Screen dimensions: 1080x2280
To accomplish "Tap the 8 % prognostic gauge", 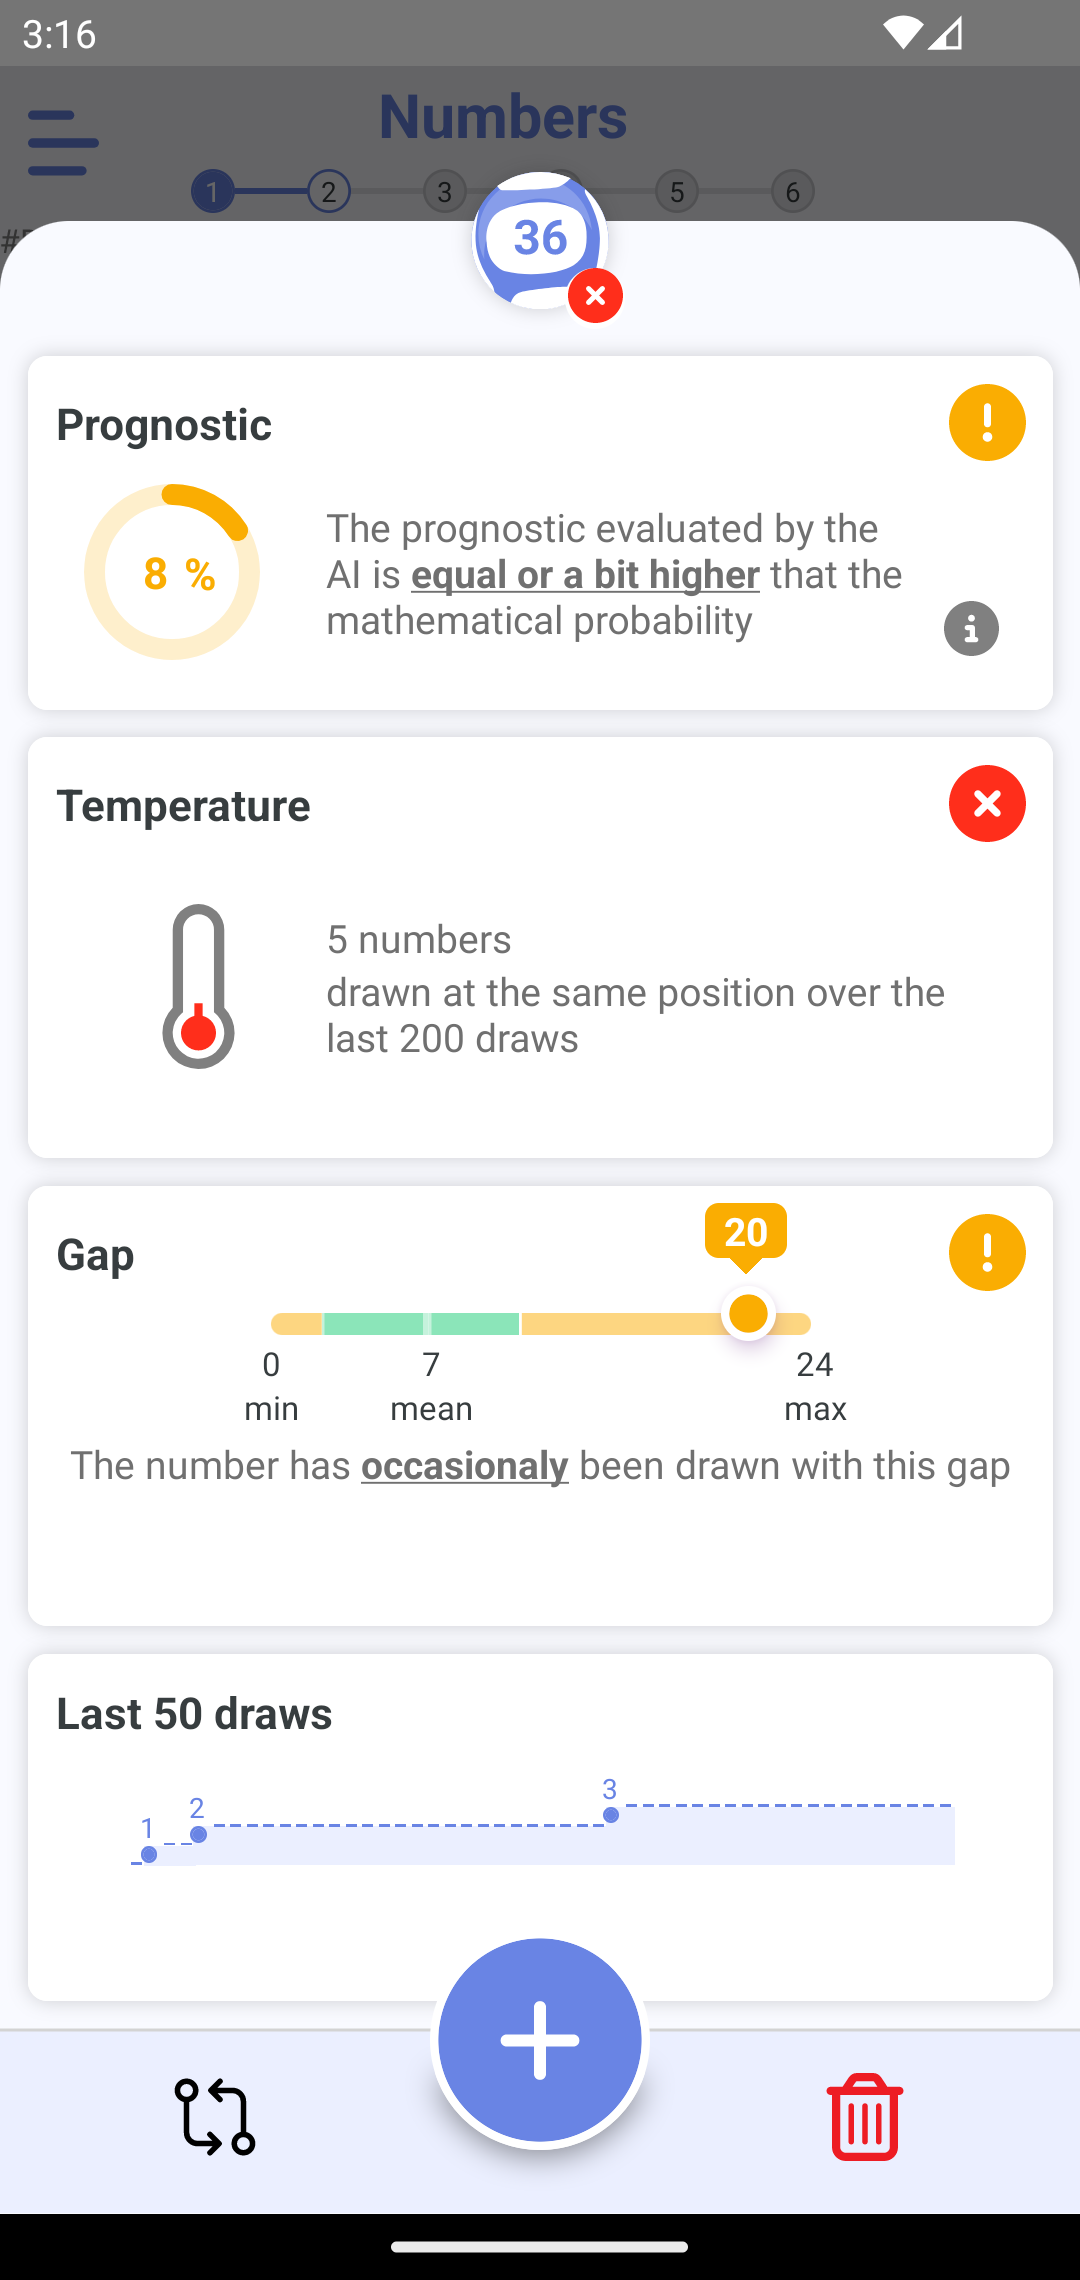I will 172,572.
